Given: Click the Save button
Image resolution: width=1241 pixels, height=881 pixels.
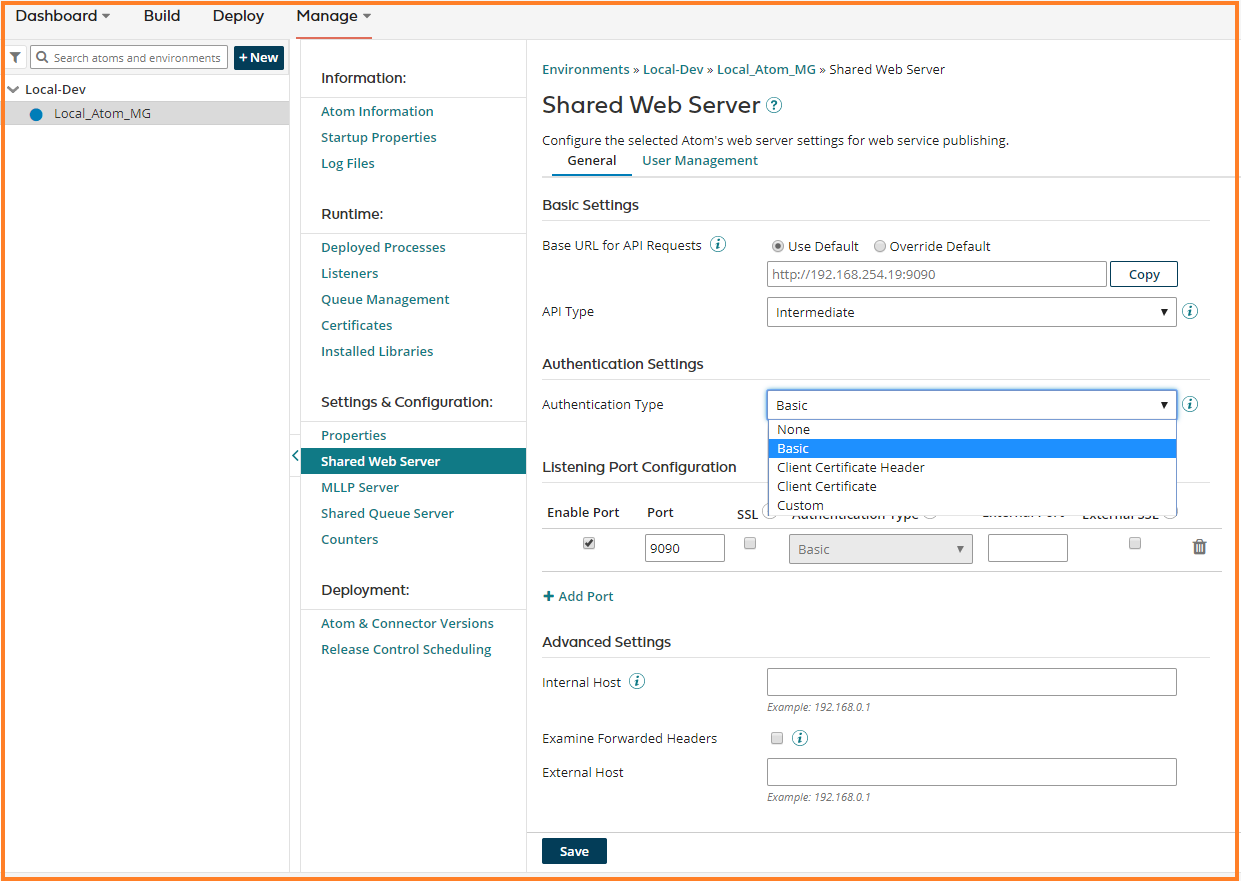Looking at the screenshot, I should pos(574,851).
